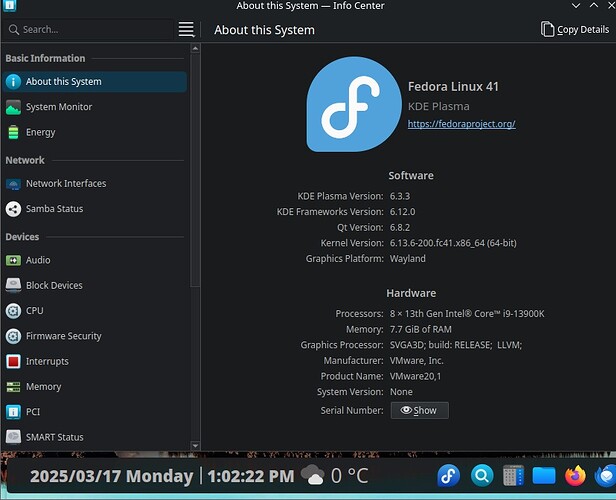Screen dimensions: 616x500
Task: Open Fedora application launcher in taskbar
Action: click(448, 476)
